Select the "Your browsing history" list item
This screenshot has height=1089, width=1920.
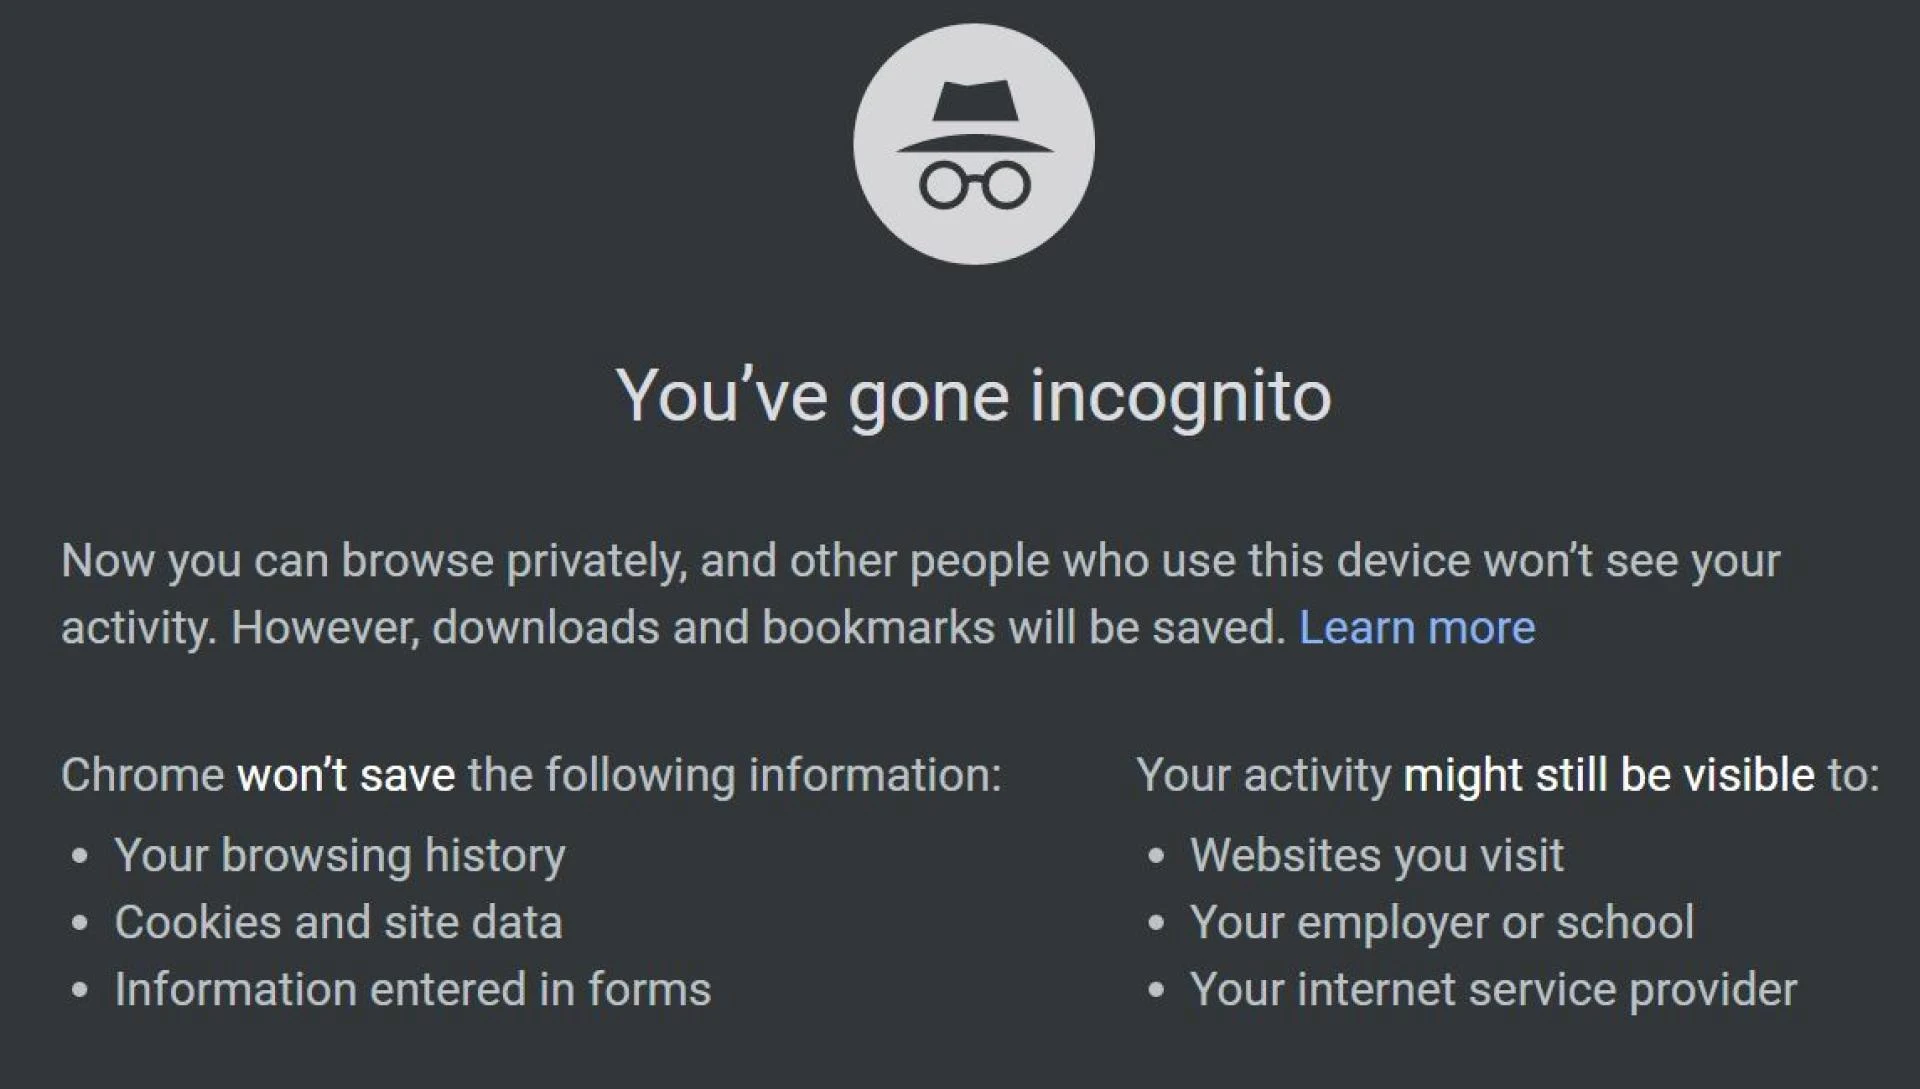tap(339, 856)
